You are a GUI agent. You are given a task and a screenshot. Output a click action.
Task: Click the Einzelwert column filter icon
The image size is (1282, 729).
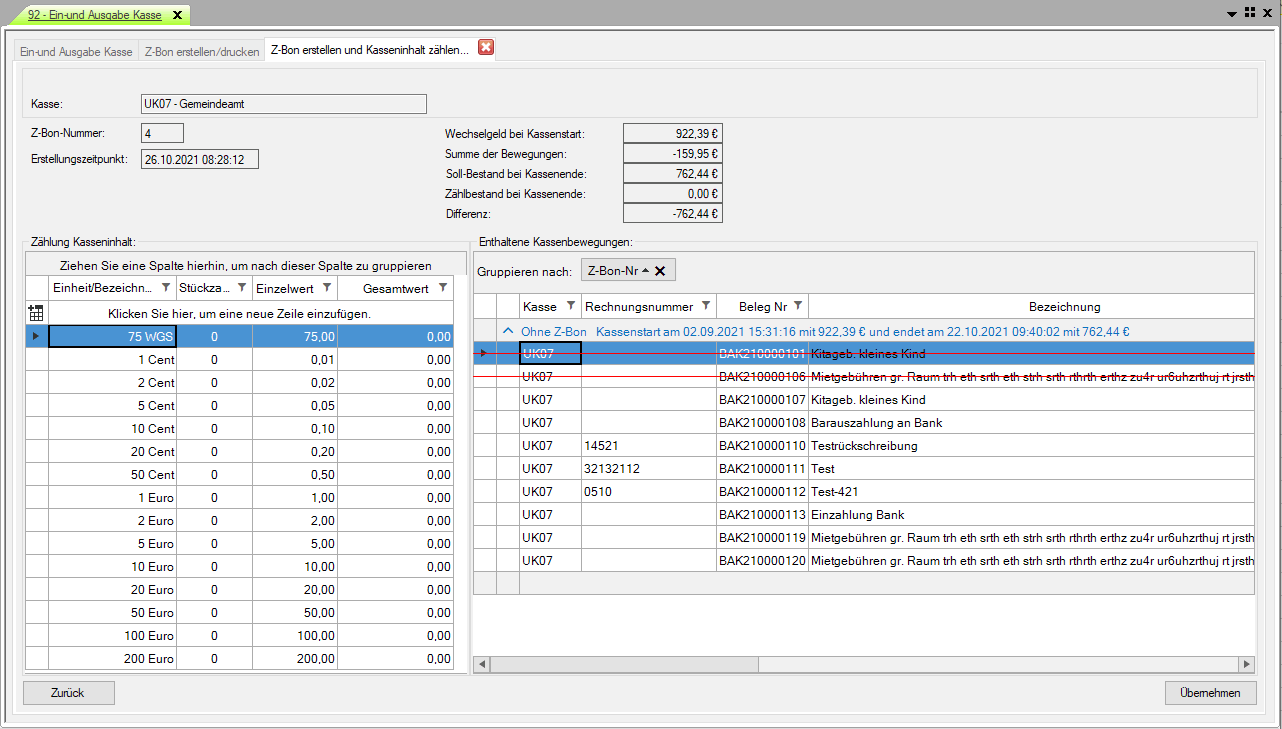(326, 288)
